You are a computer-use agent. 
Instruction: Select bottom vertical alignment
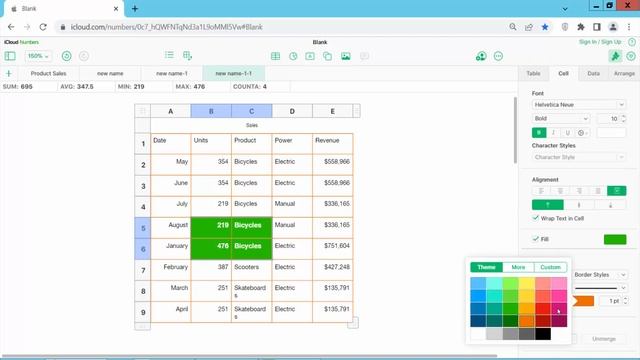(x=610, y=204)
